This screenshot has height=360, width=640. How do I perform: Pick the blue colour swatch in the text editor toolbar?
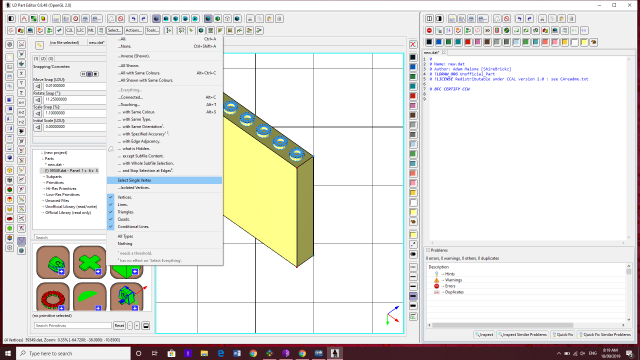[439, 42]
